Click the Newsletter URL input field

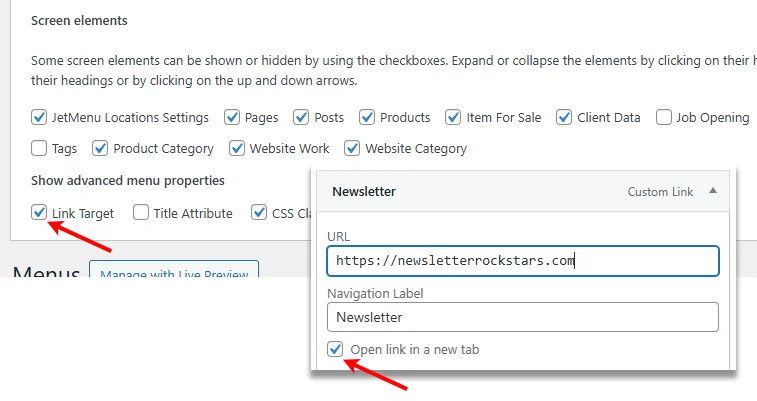coord(522,261)
